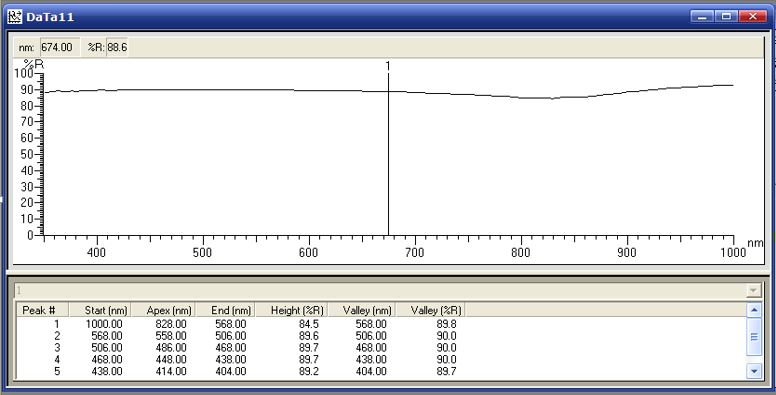The height and width of the screenshot is (395, 776).
Task: Click the 800 label on wavelength axis
Action: coord(521,252)
